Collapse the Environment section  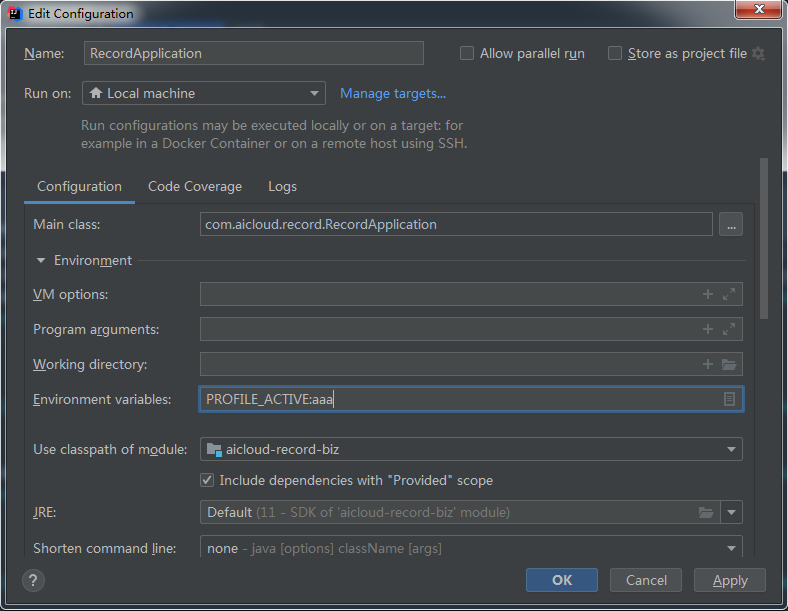[x=41, y=261]
